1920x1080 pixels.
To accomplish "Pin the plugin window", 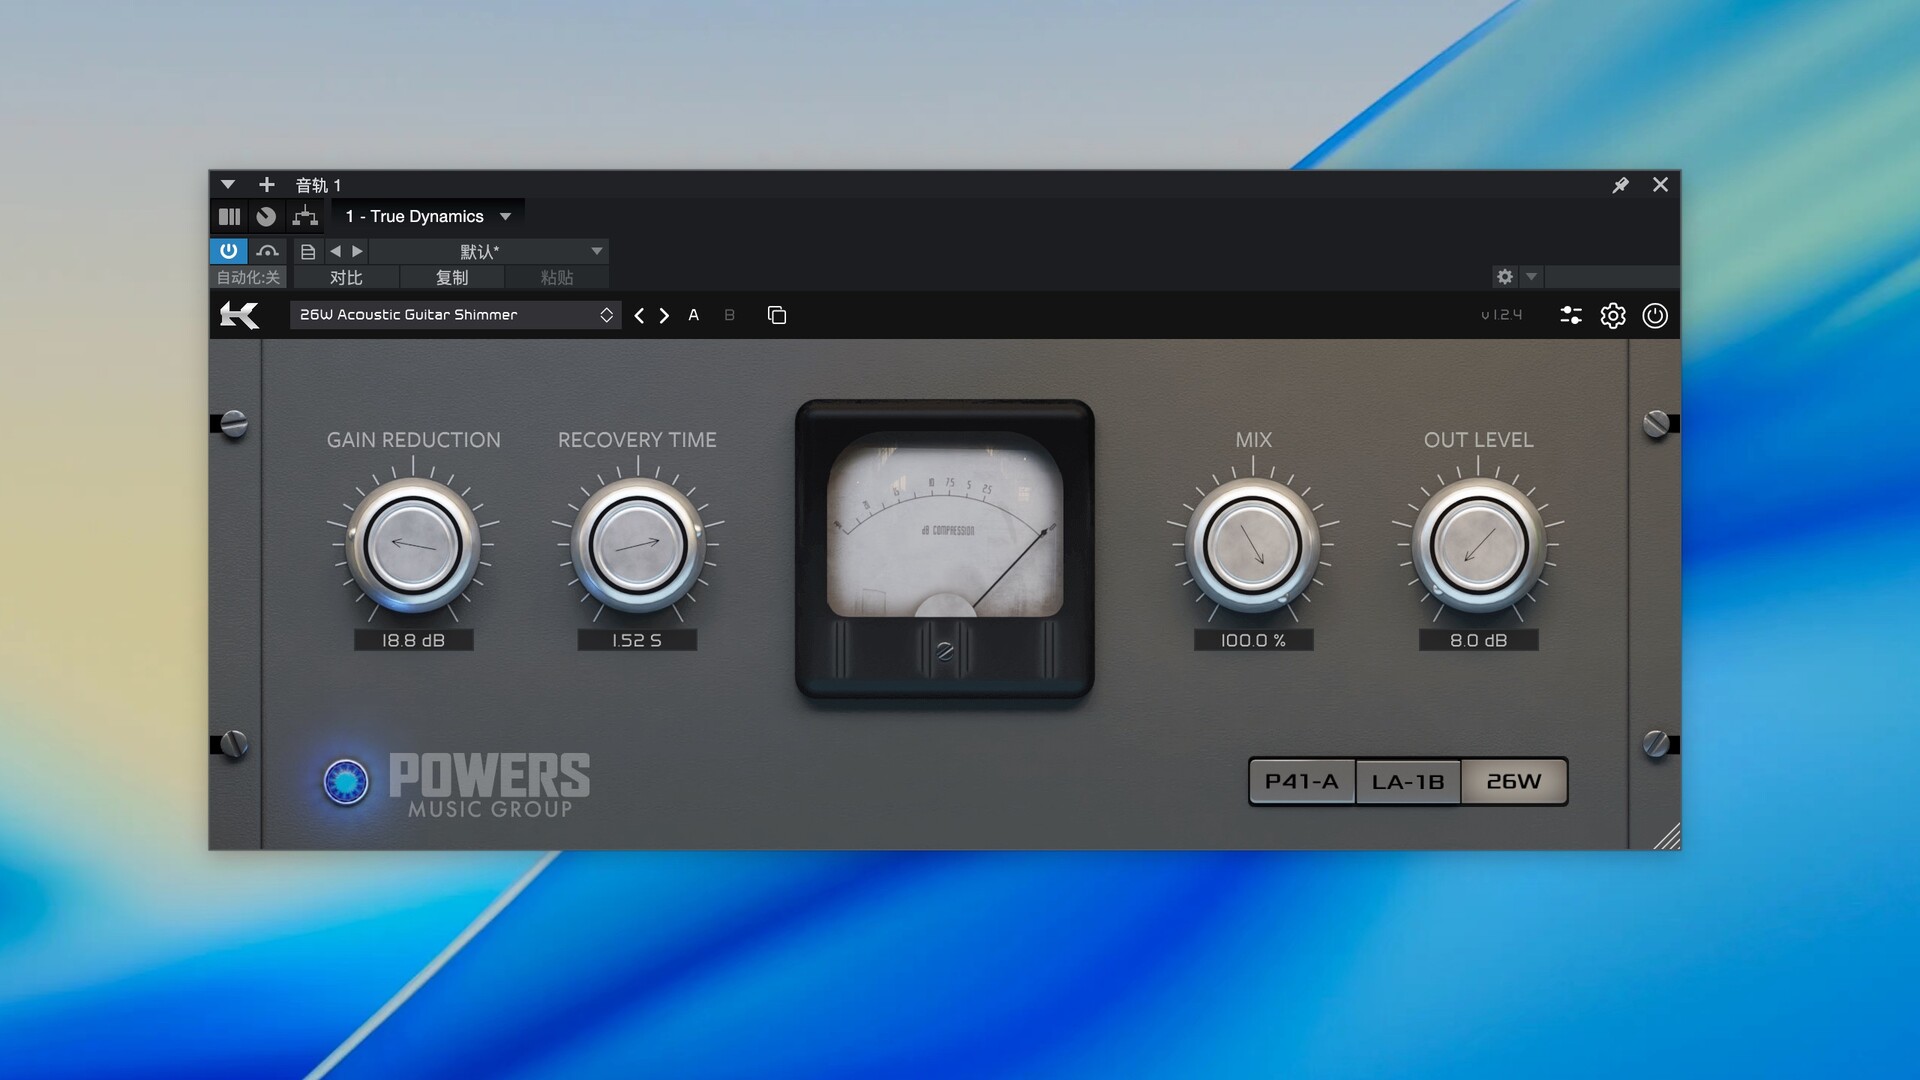I will point(1620,185).
